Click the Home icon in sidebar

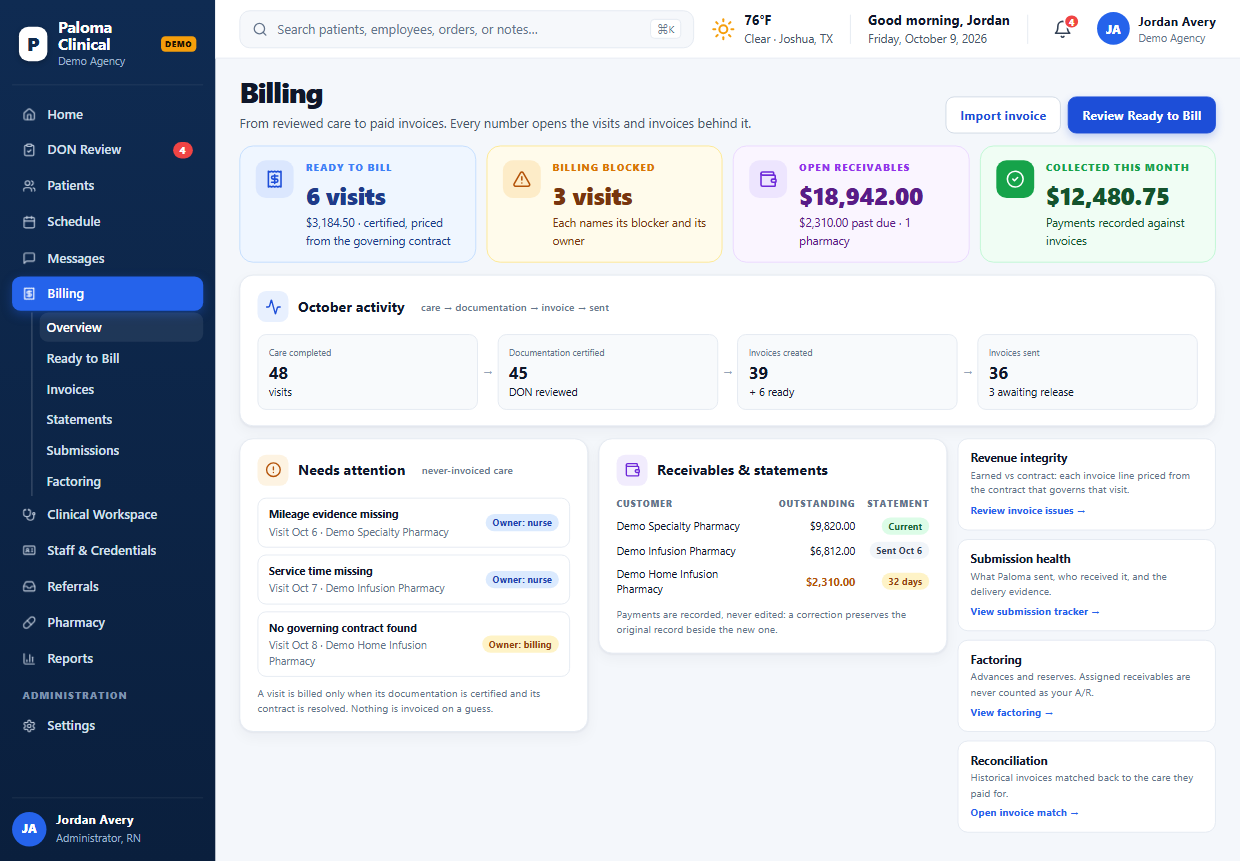(x=29, y=115)
